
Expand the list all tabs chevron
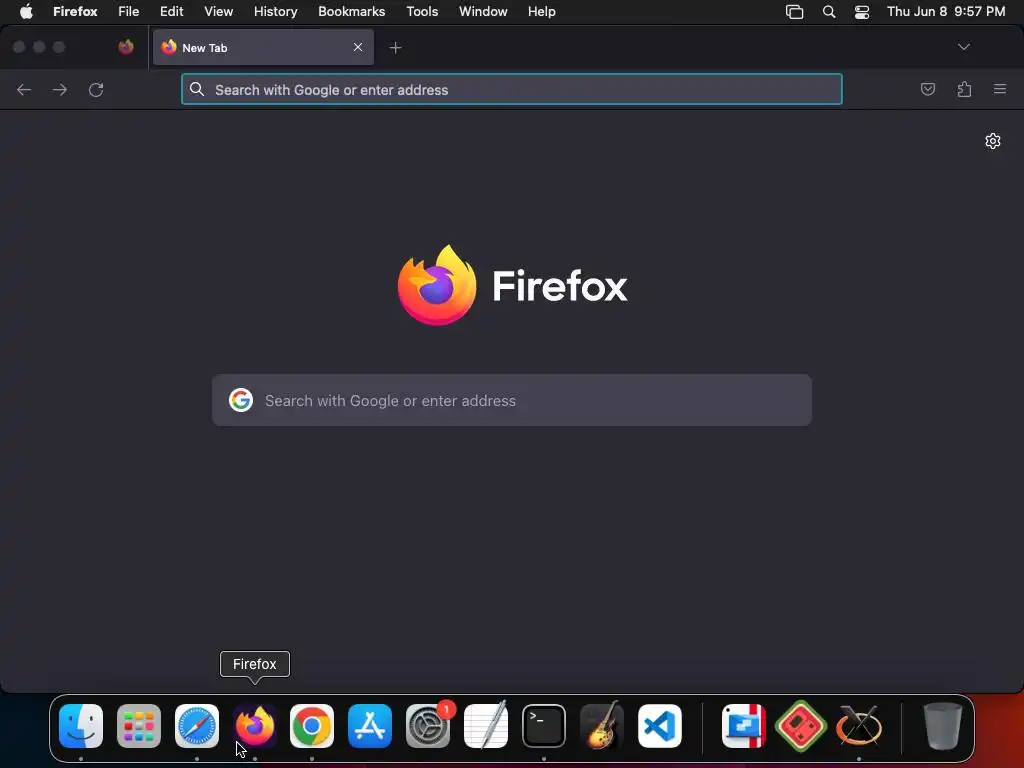[x=964, y=47]
